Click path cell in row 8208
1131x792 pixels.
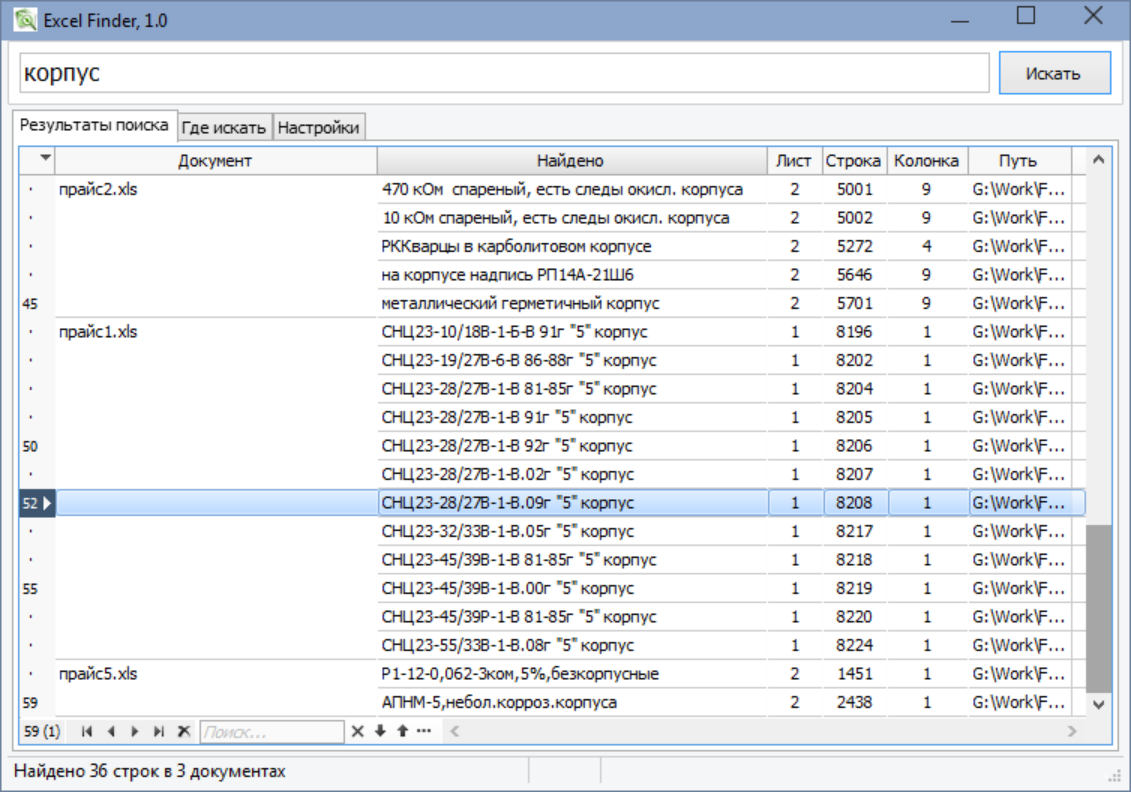pos(1019,503)
